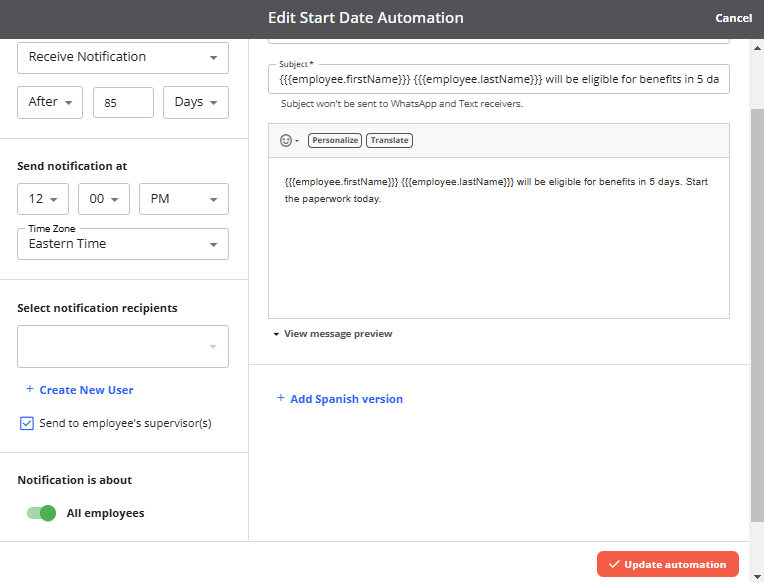The image size is (764, 583).
Task: Click the Subject WhatsApp and Text note
Action: (x=402, y=104)
